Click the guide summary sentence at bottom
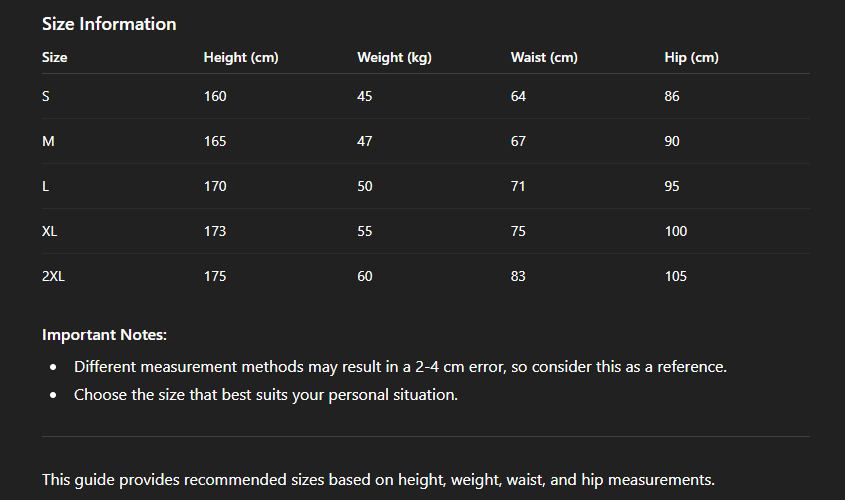Viewport: 845px width, 500px height. click(378, 479)
